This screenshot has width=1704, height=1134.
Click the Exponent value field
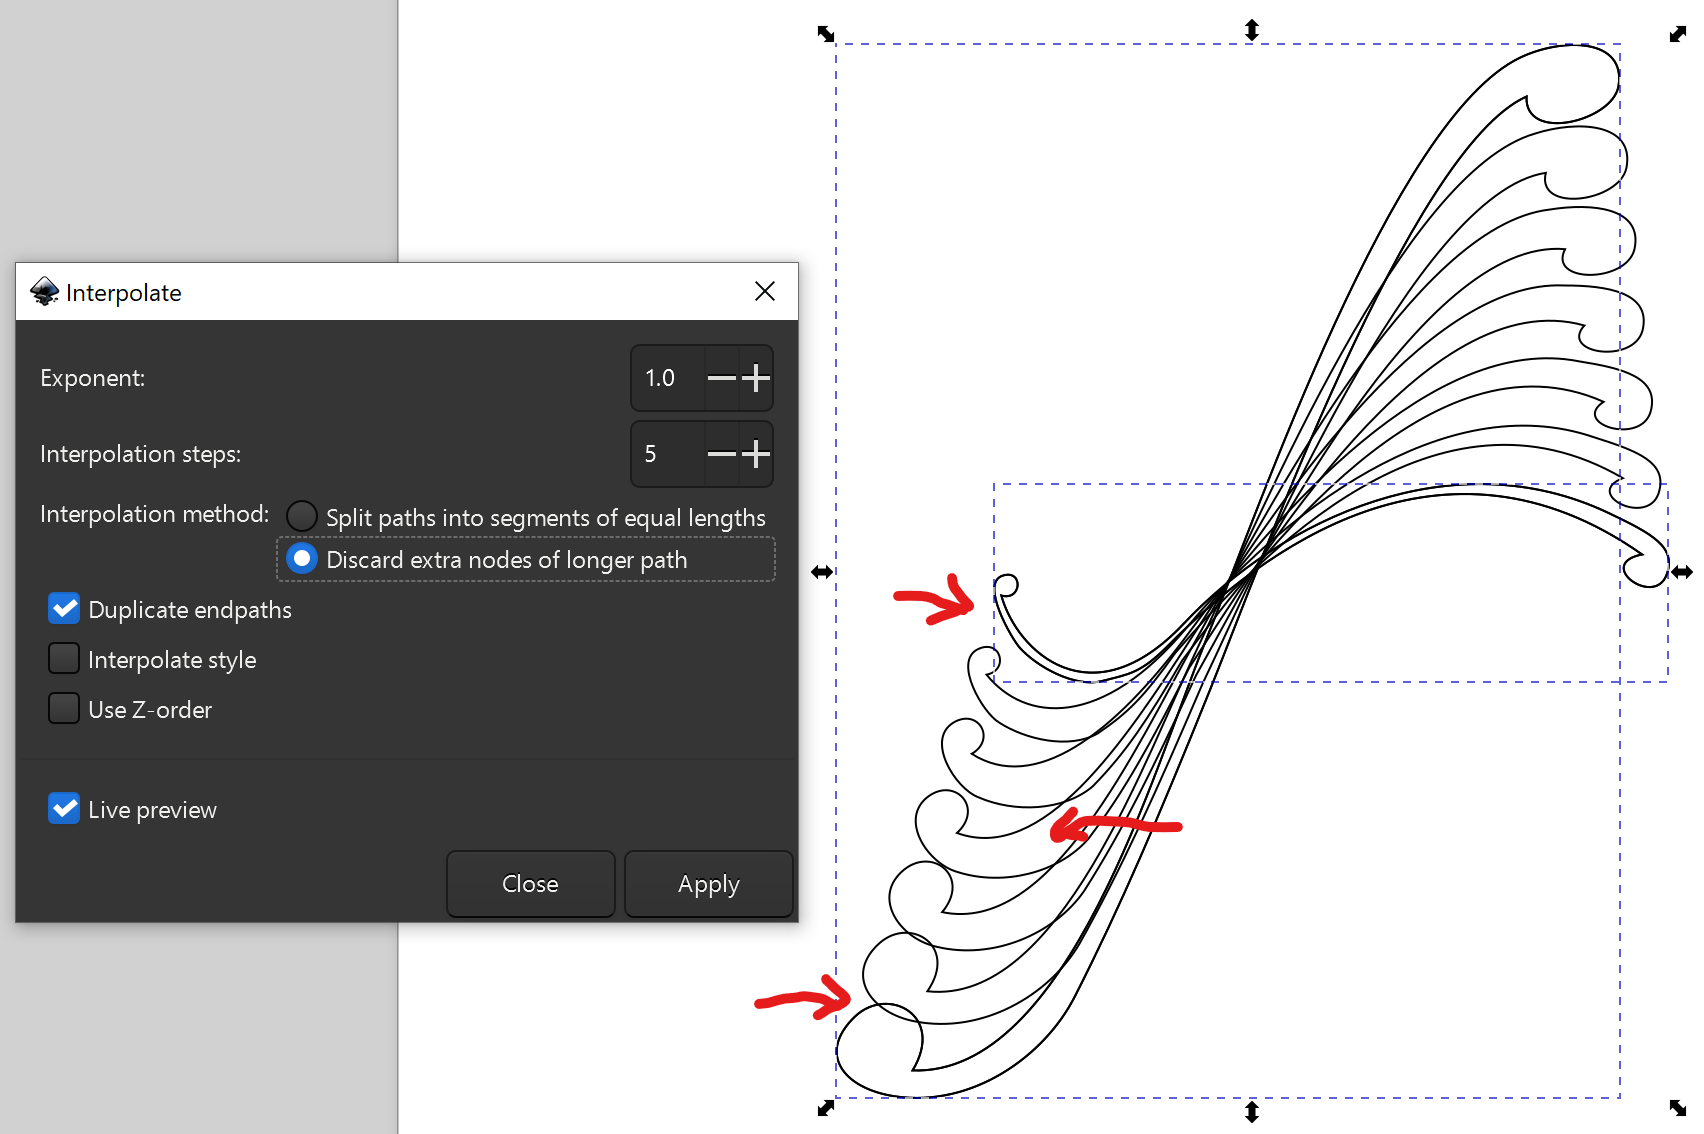[668, 378]
